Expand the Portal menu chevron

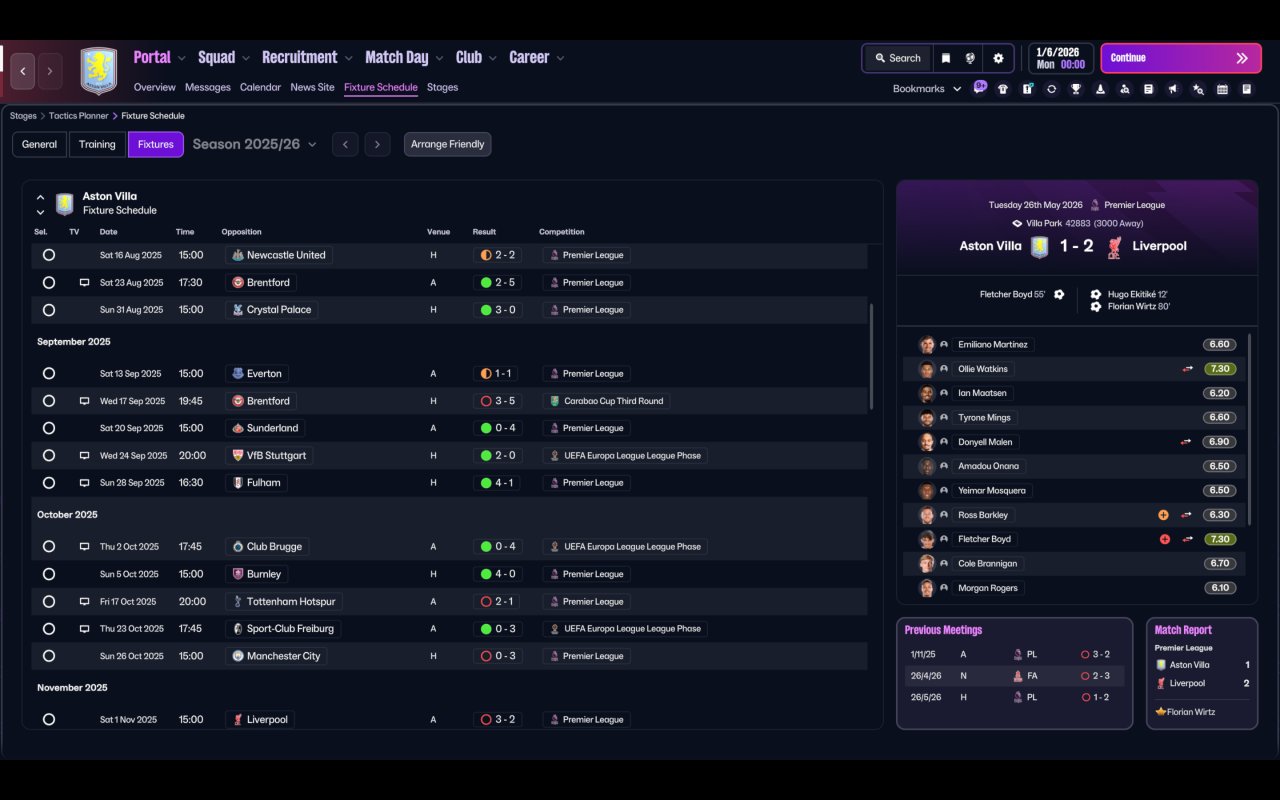click(182, 58)
